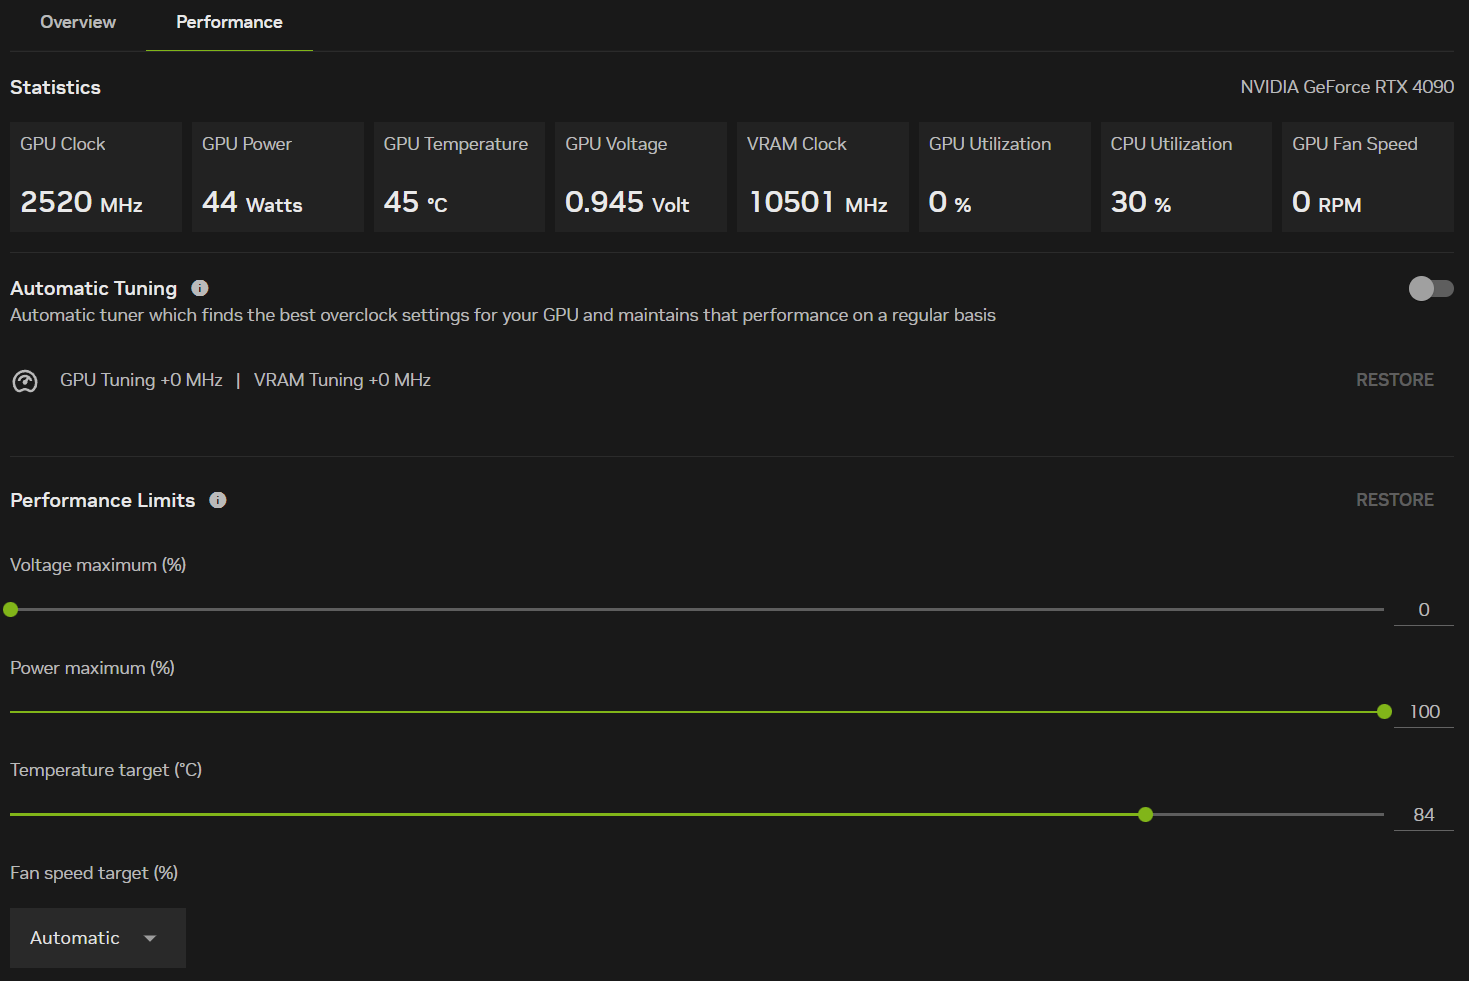The height and width of the screenshot is (981, 1469).
Task: Open the Performance Limits info icon
Action: coord(218,500)
